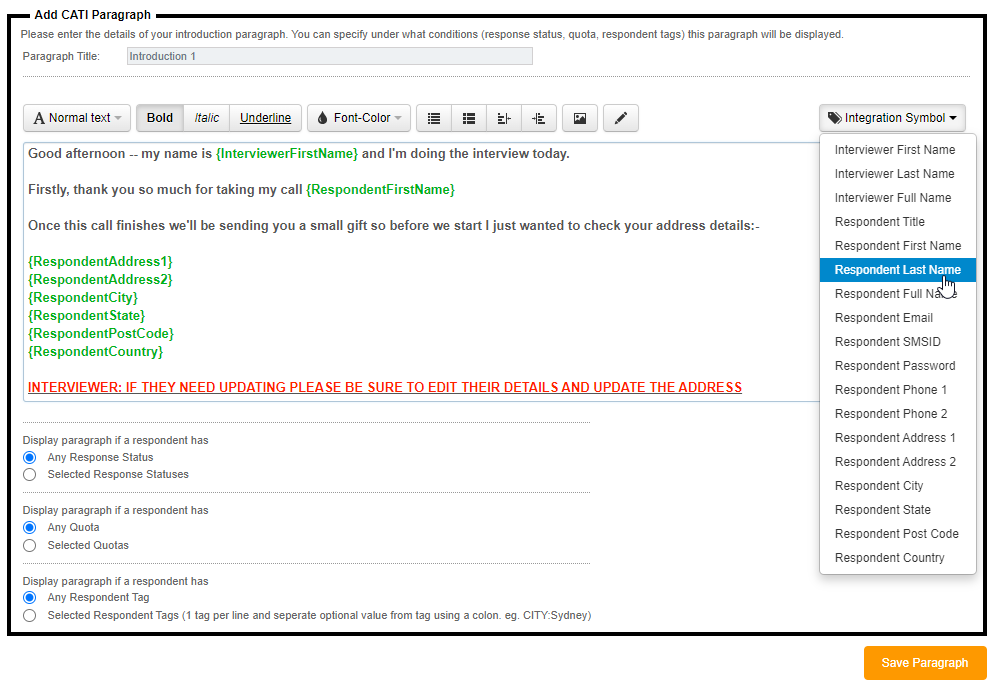Choose Selected Response Statuses option
This screenshot has height=689, width=994.
click(x=30, y=474)
